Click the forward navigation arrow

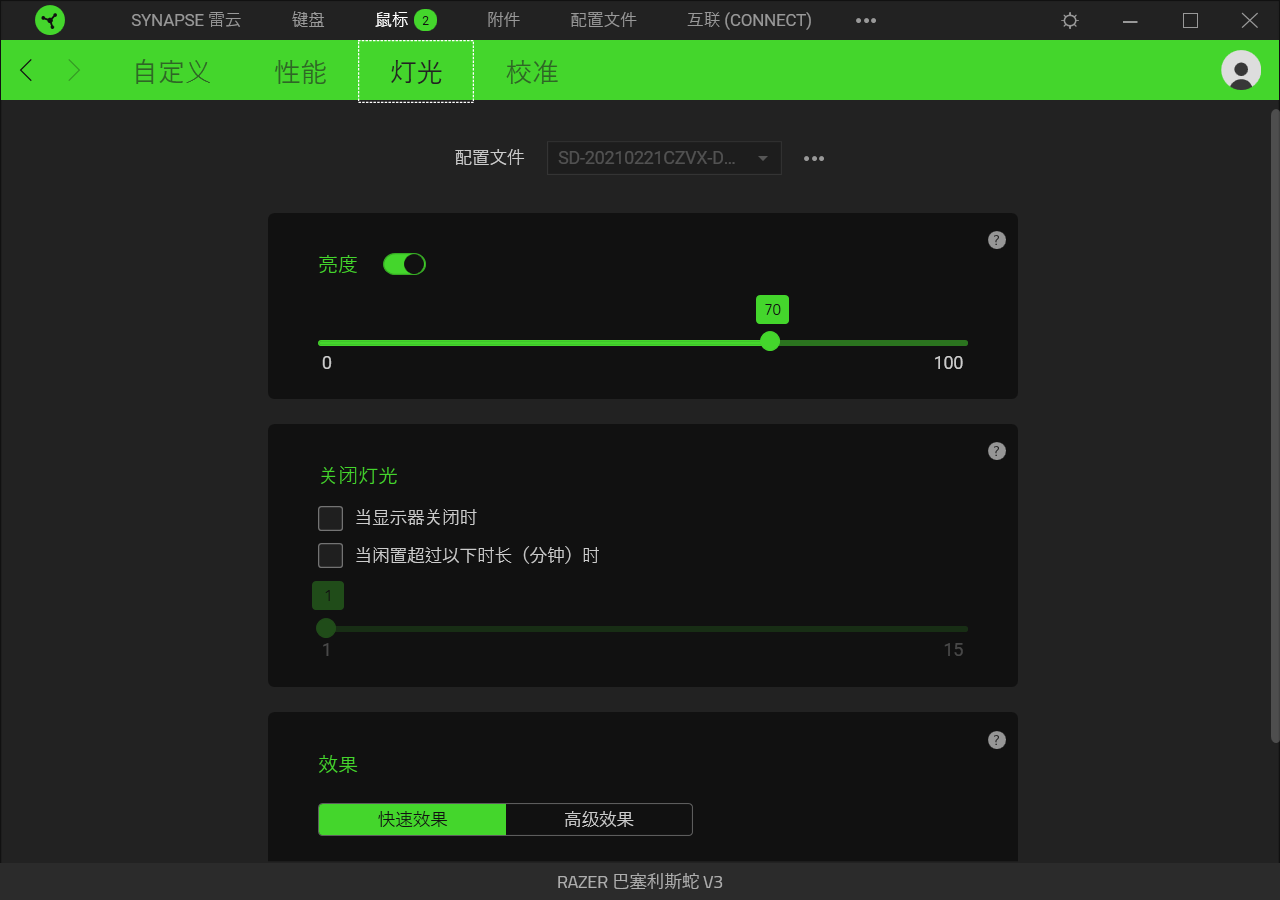click(x=74, y=70)
